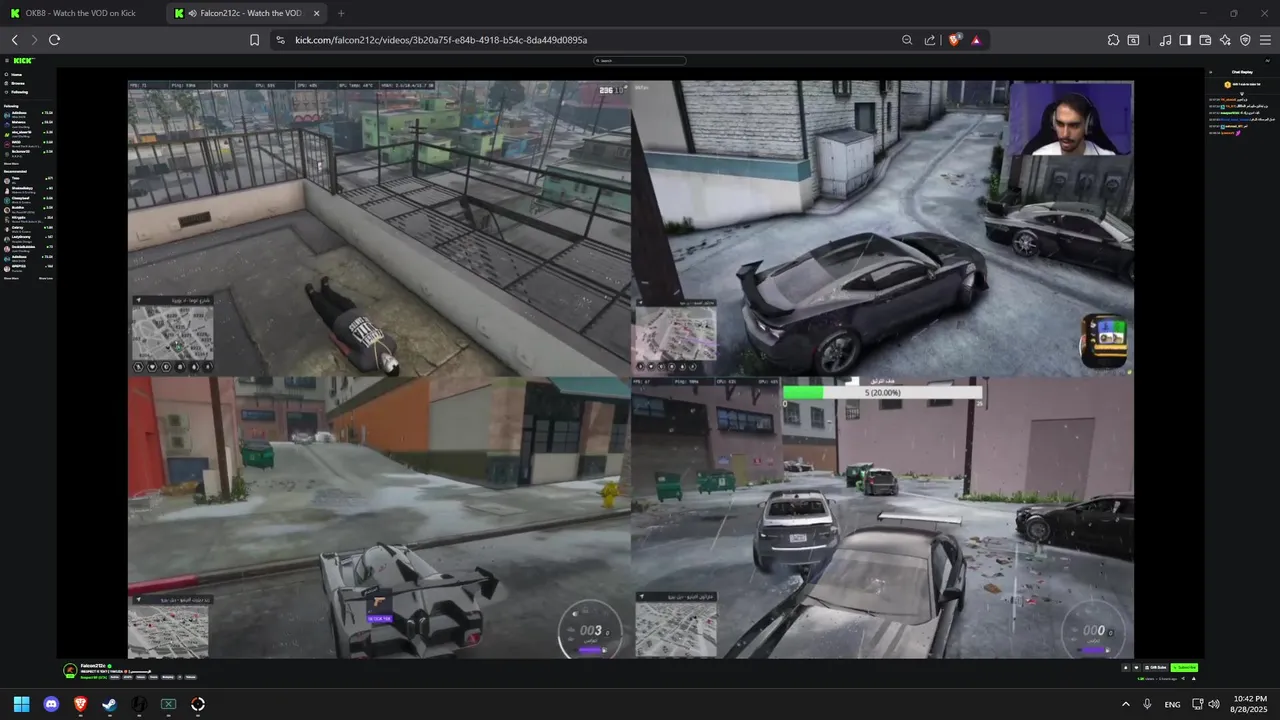Toggle Kick sidebar hamburger menu
1280x720 pixels.
pos(7,61)
